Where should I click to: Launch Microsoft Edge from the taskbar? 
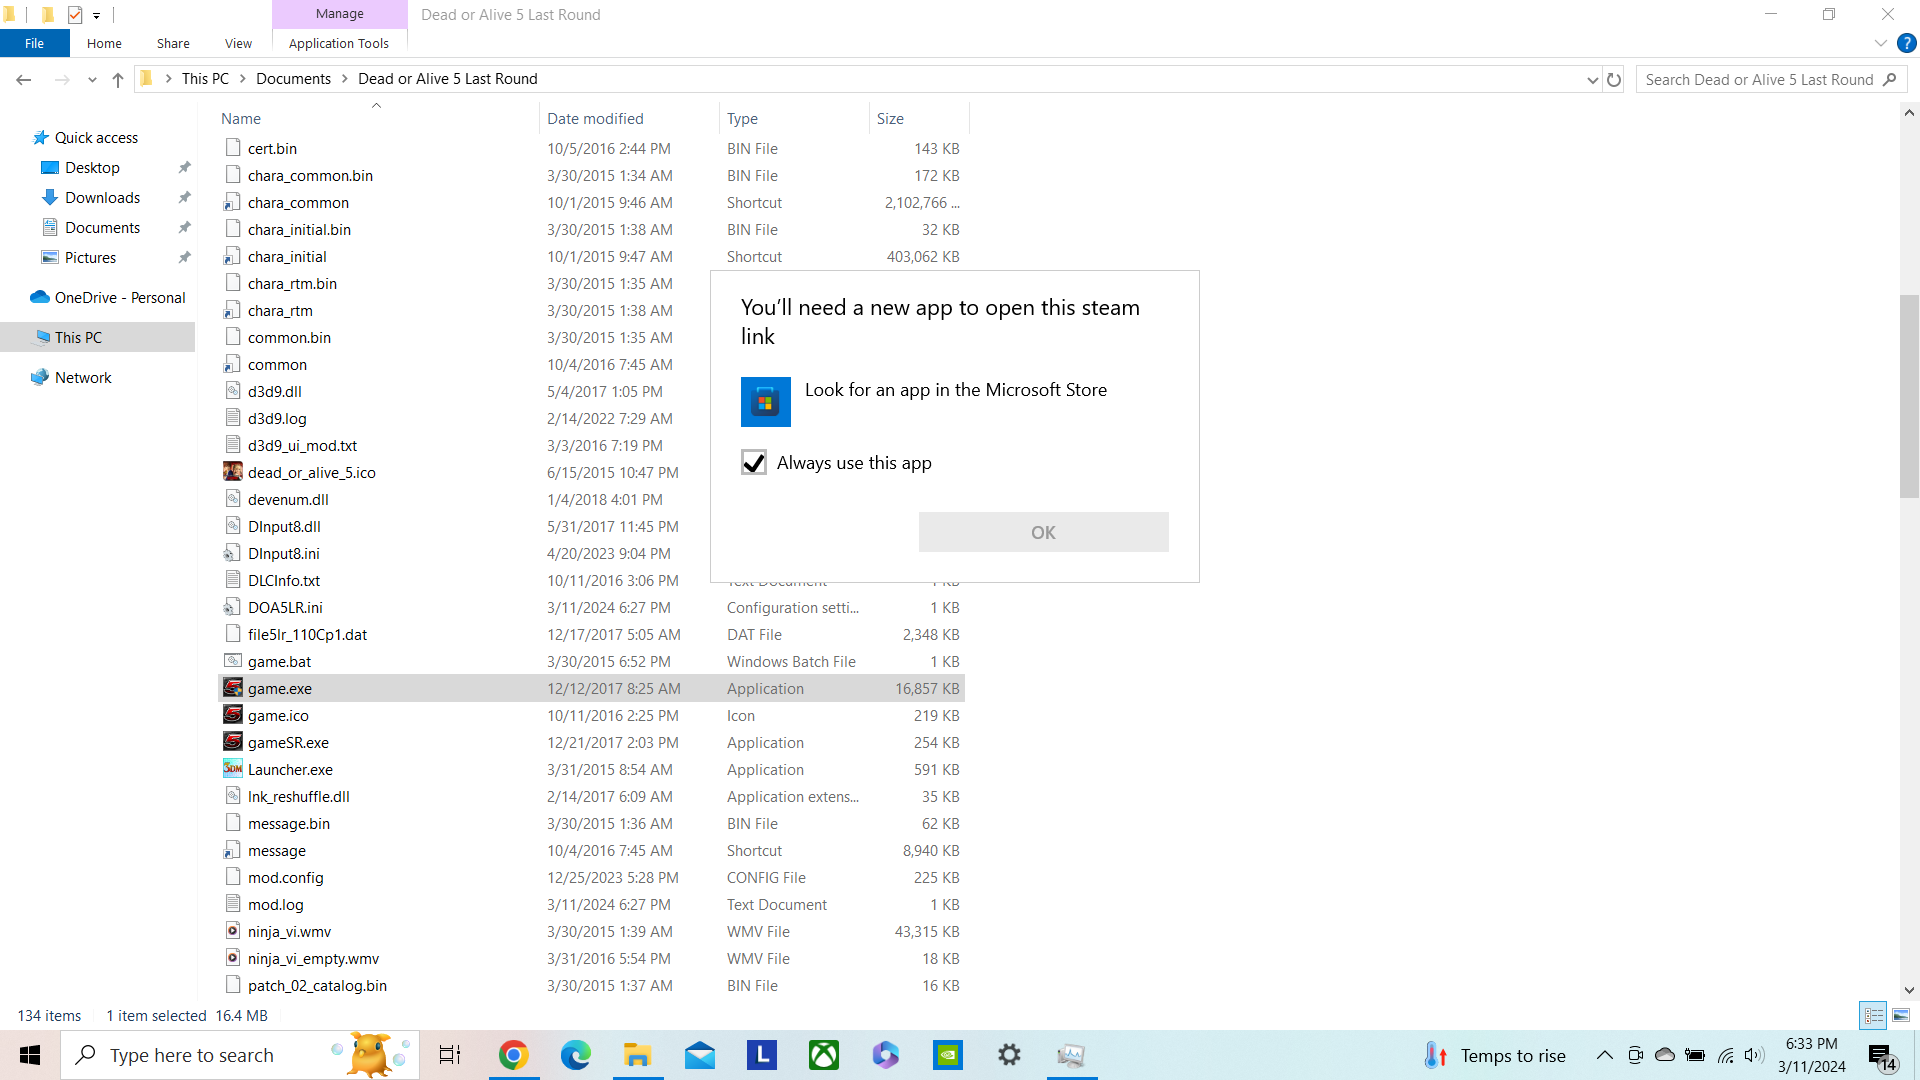575,1055
